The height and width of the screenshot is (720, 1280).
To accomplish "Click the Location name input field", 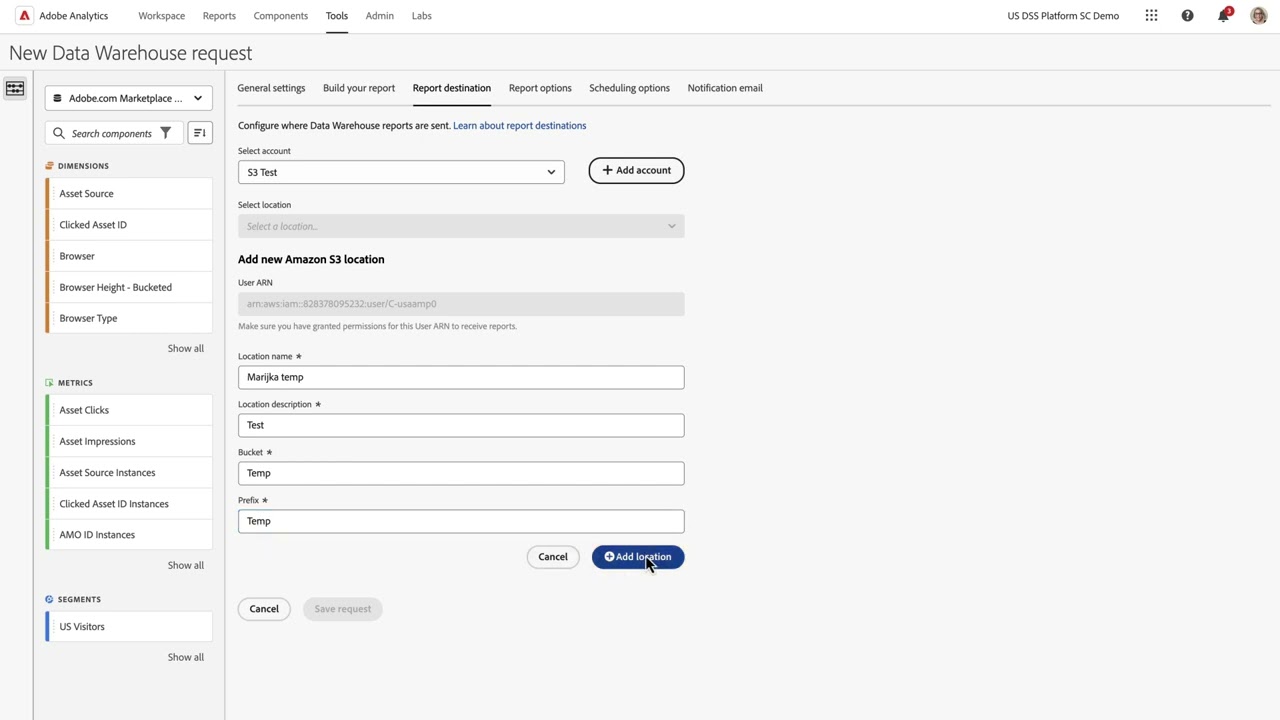I will coord(461,377).
